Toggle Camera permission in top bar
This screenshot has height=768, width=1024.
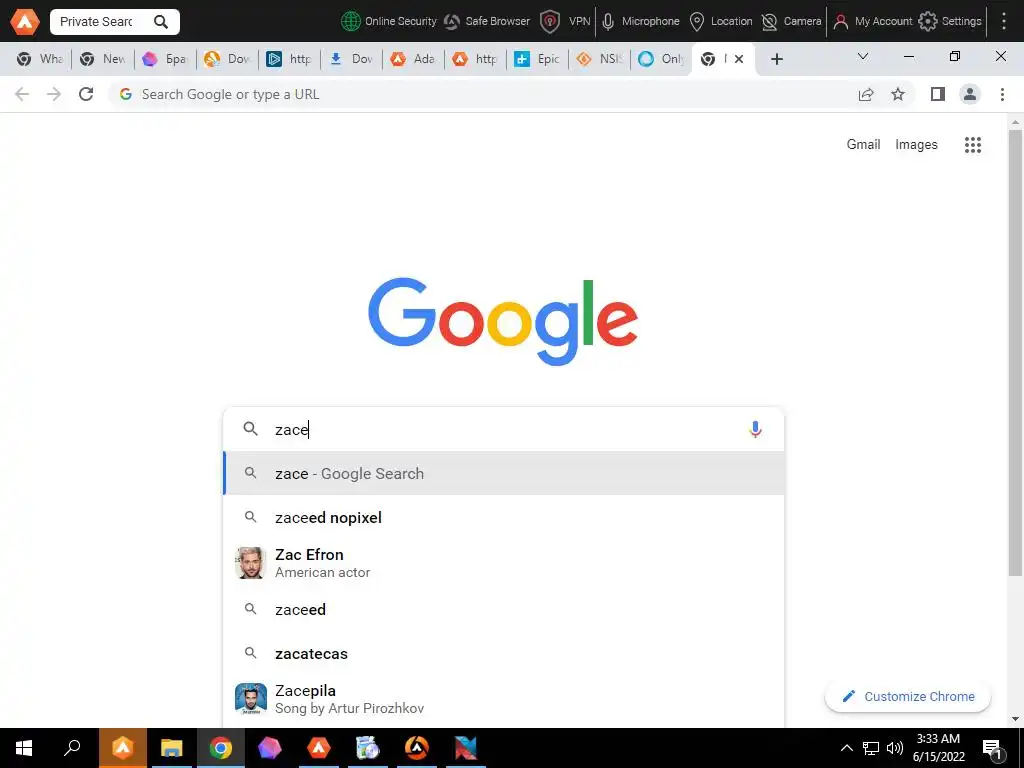pyautogui.click(x=792, y=22)
